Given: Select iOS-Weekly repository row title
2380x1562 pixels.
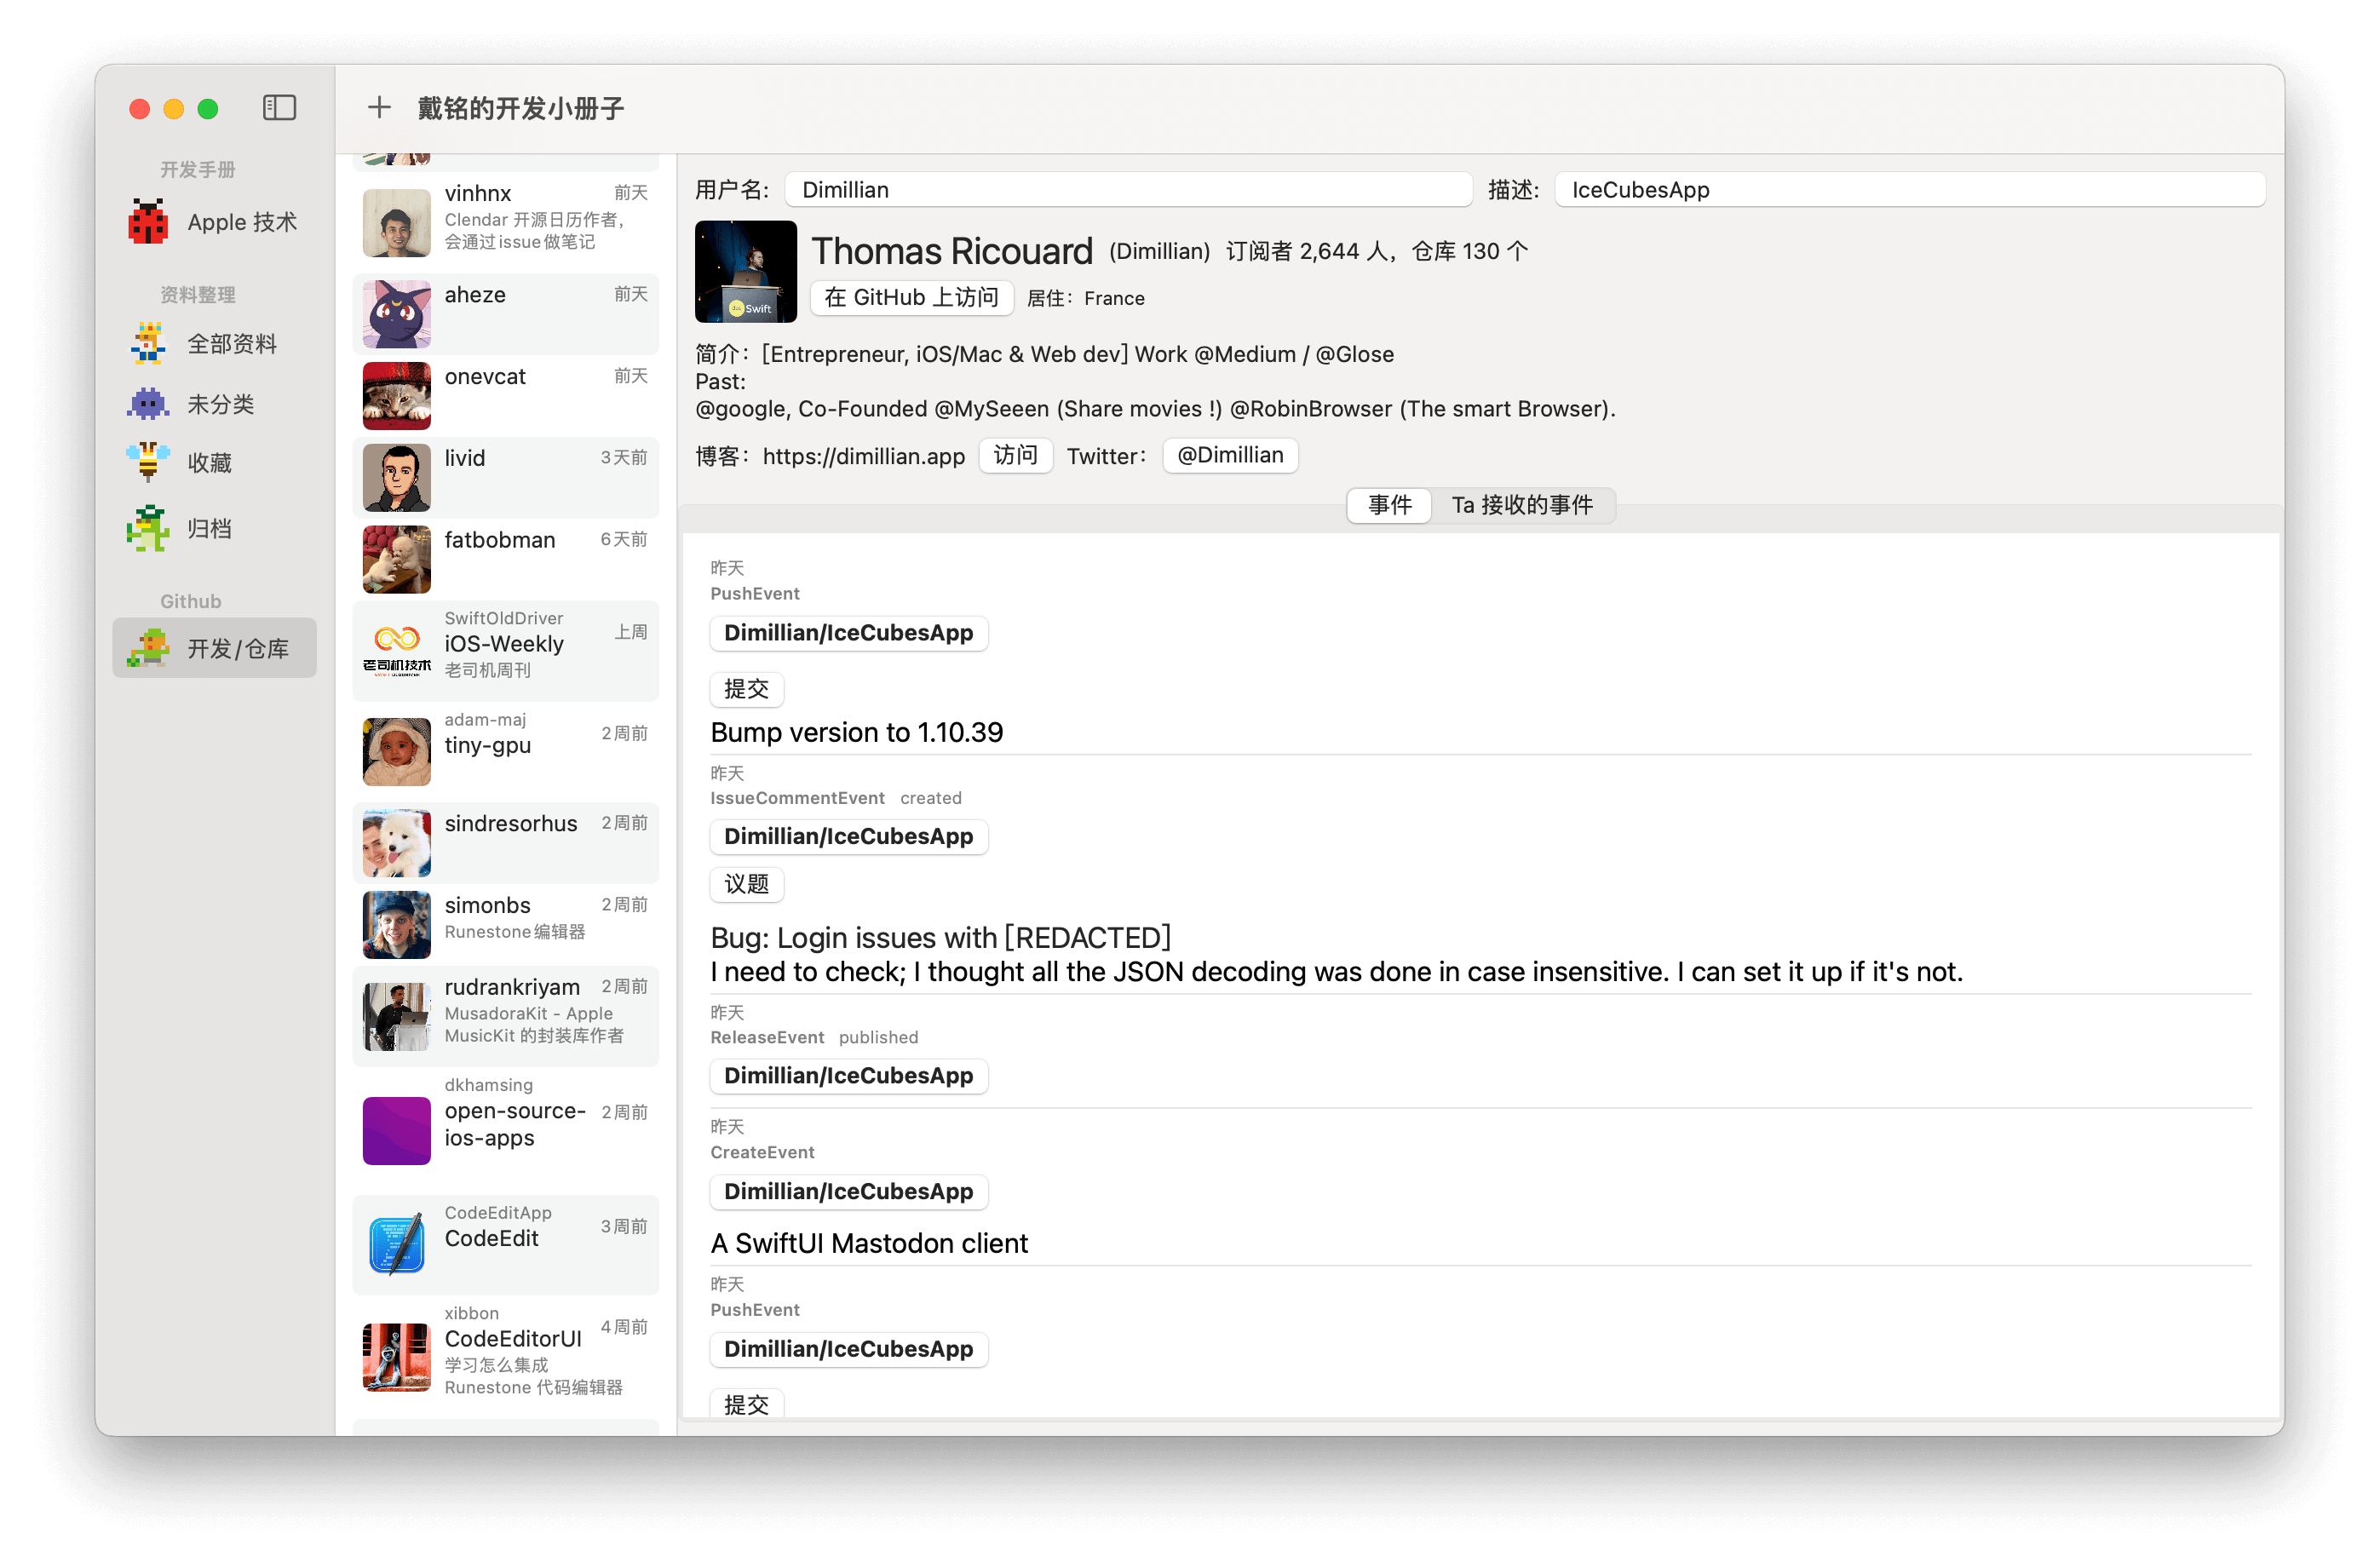Looking at the screenshot, I should (x=504, y=644).
